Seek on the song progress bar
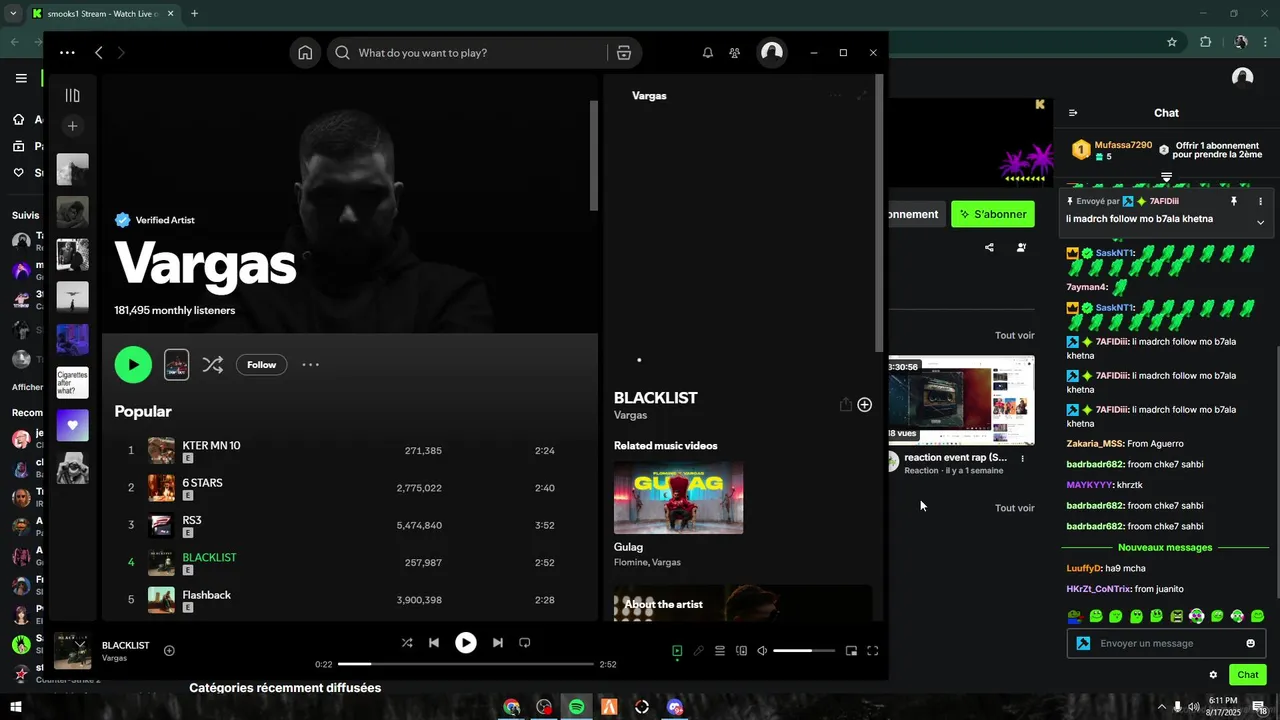1280x720 pixels. tap(466, 664)
